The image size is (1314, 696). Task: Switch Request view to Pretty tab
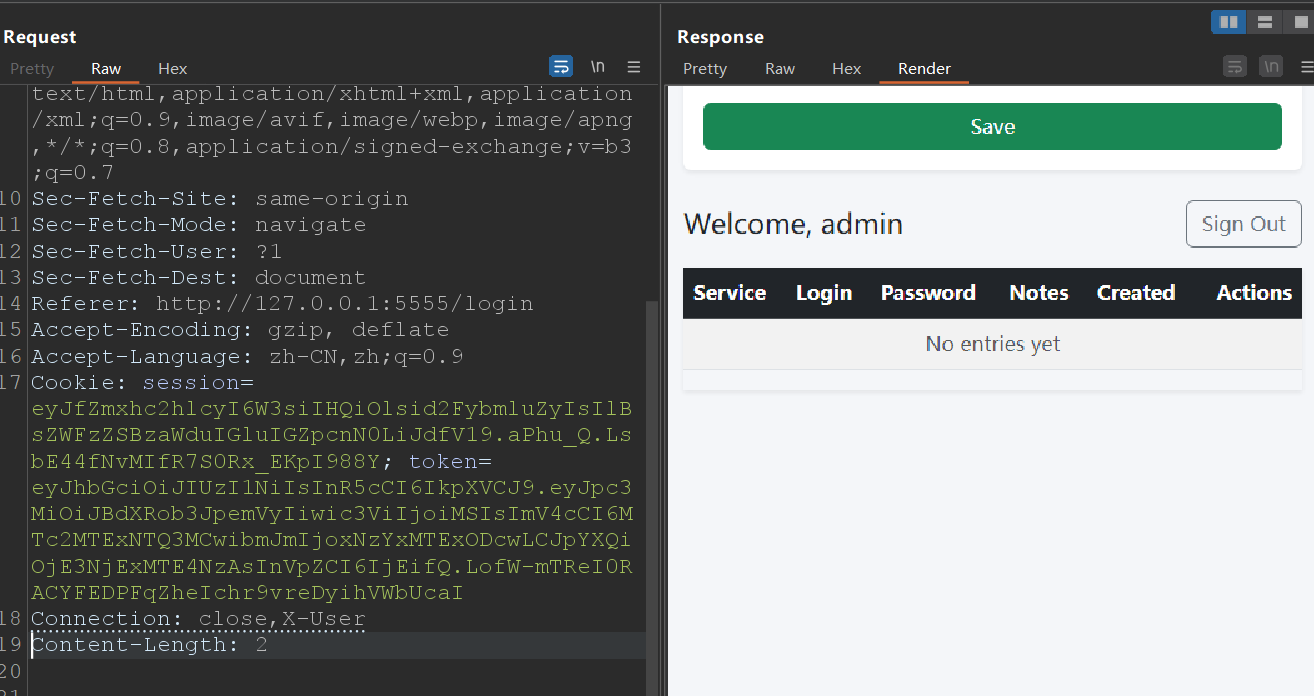pos(32,69)
